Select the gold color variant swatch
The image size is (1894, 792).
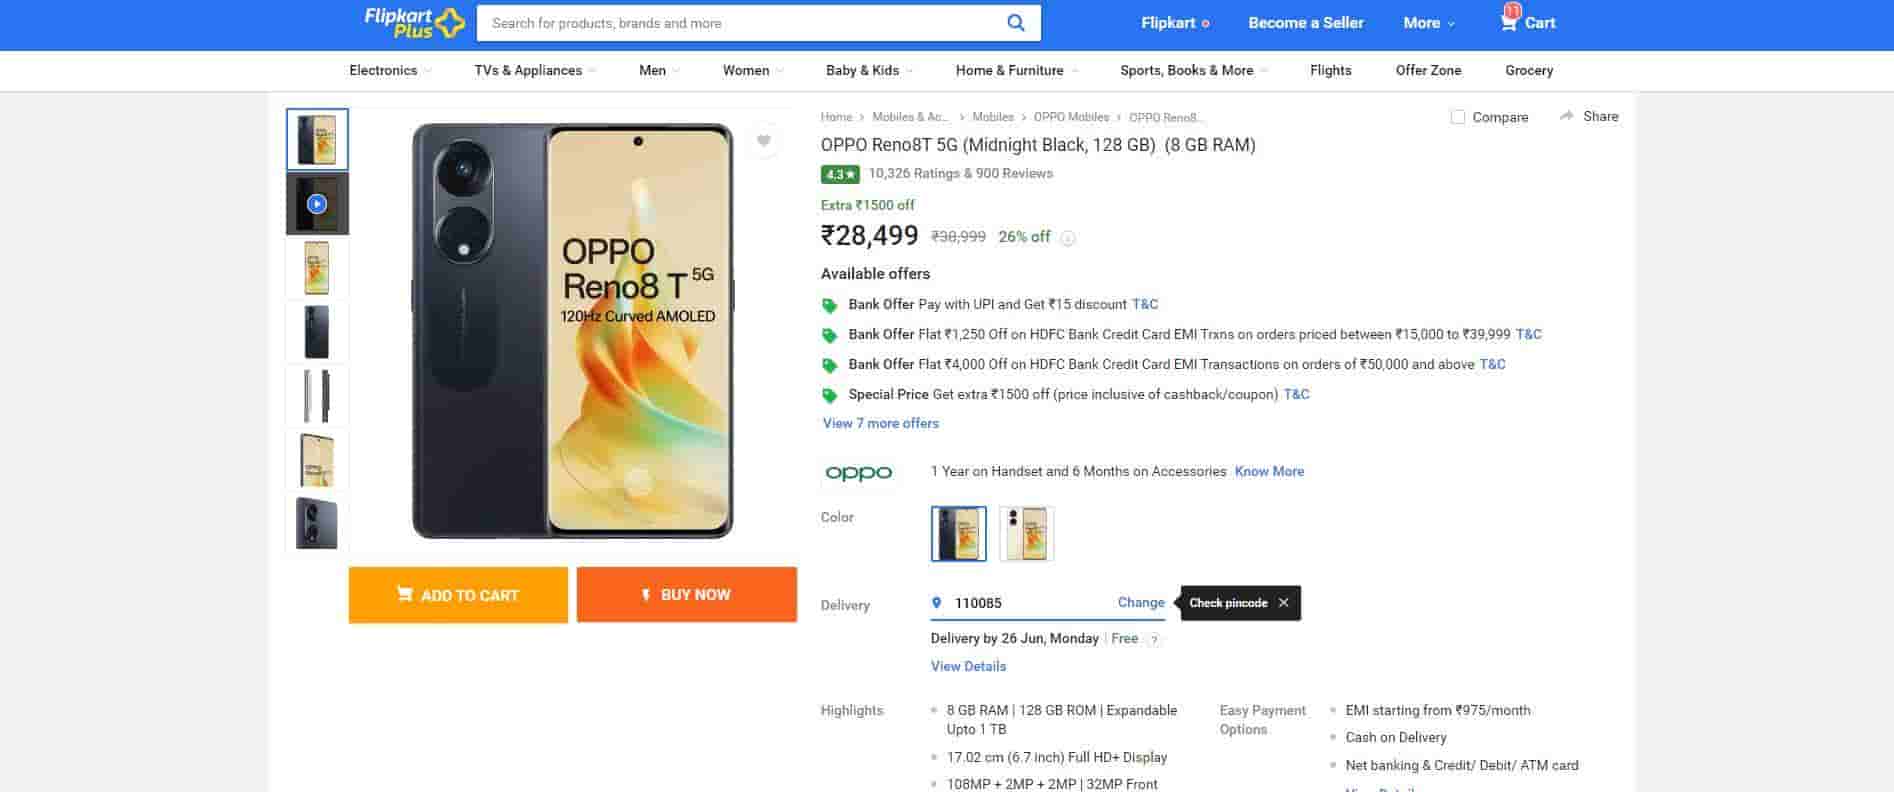click(x=1026, y=533)
